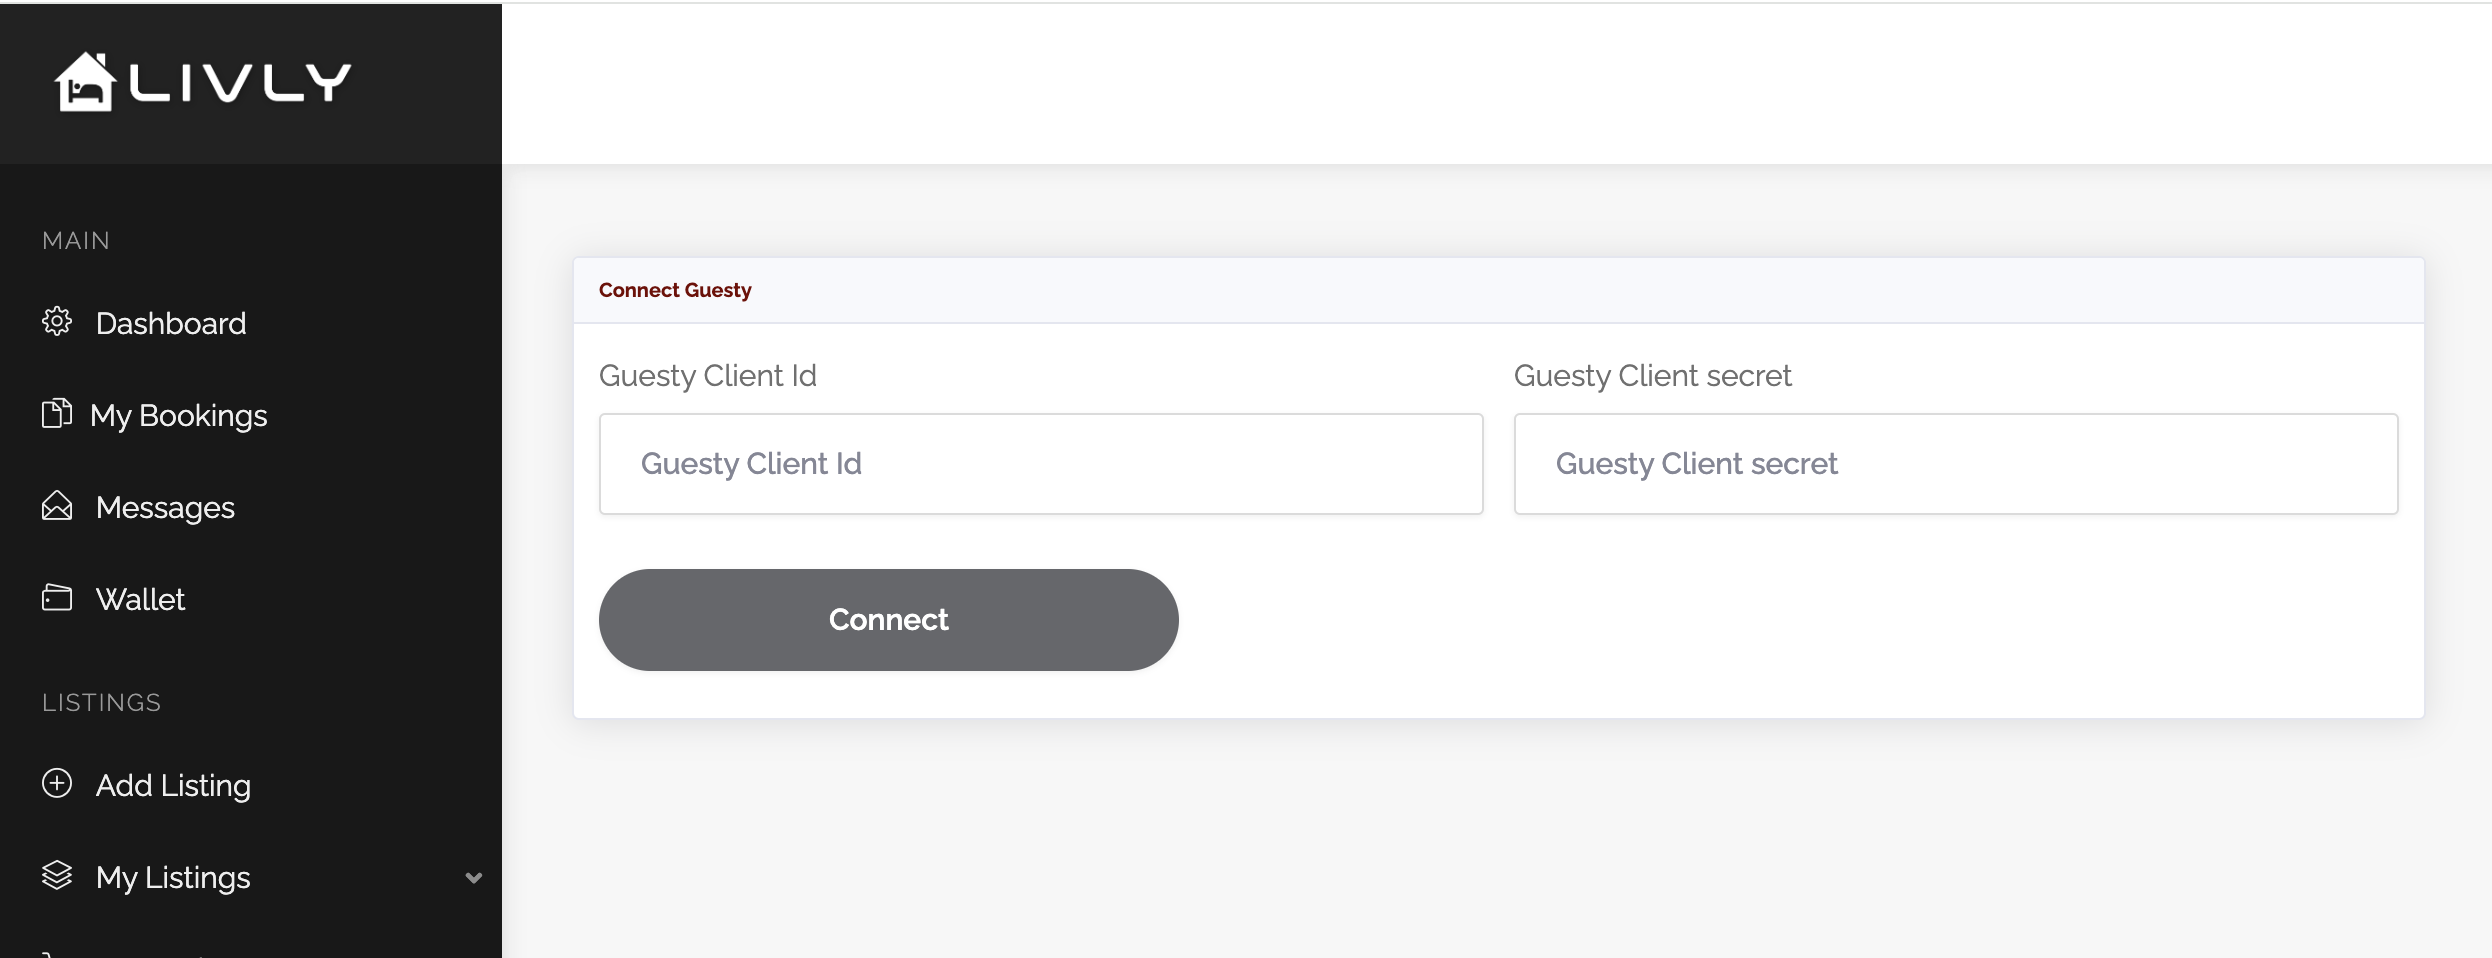The width and height of the screenshot is (2492, 958).
Task: Select My Listings menu entry
Action: click(x=173, y=878)
